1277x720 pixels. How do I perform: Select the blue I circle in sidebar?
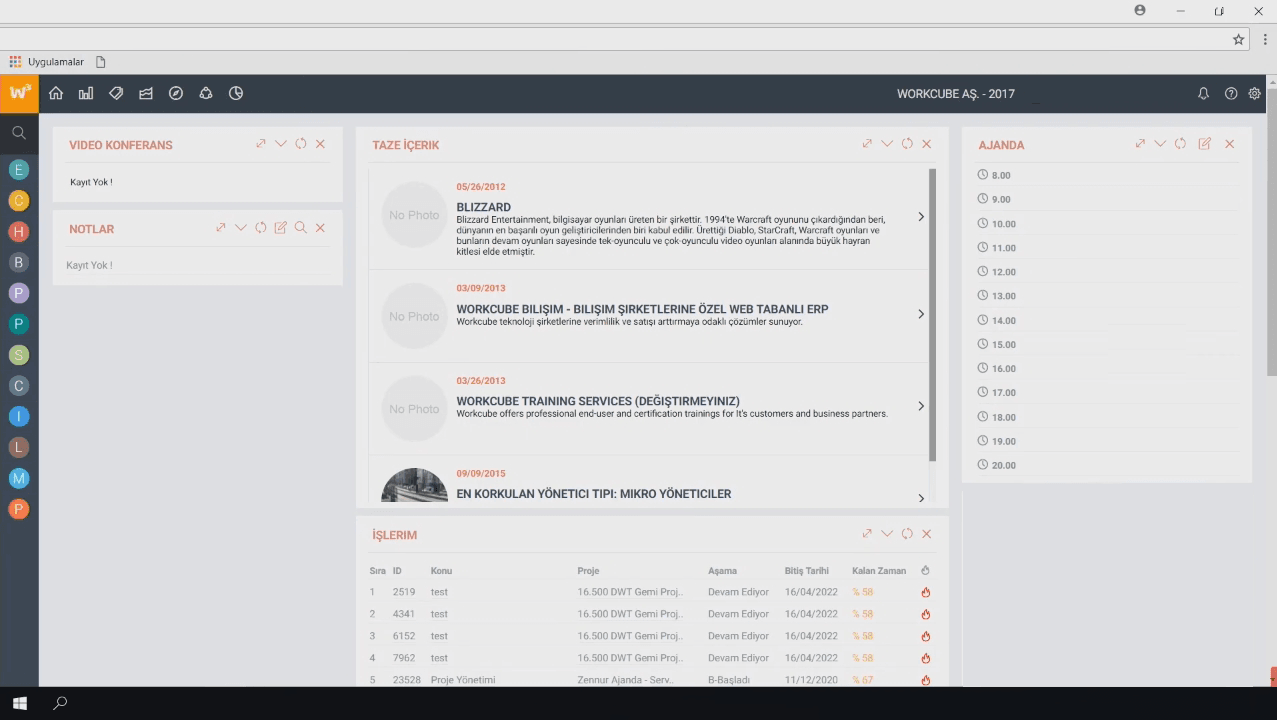tap(18, 416)
